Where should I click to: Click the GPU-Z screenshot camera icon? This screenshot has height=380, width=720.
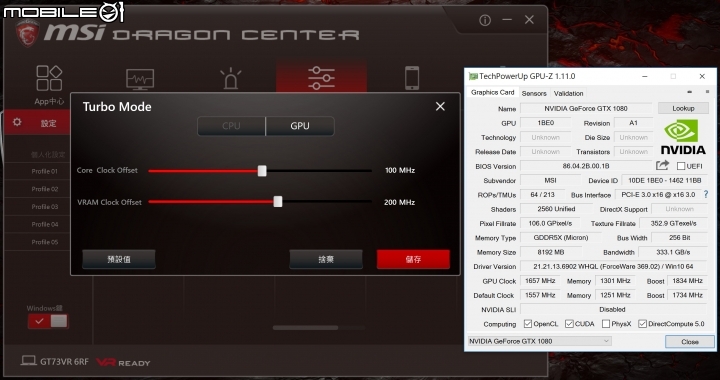pyautogui.click(x=690, y=92)
